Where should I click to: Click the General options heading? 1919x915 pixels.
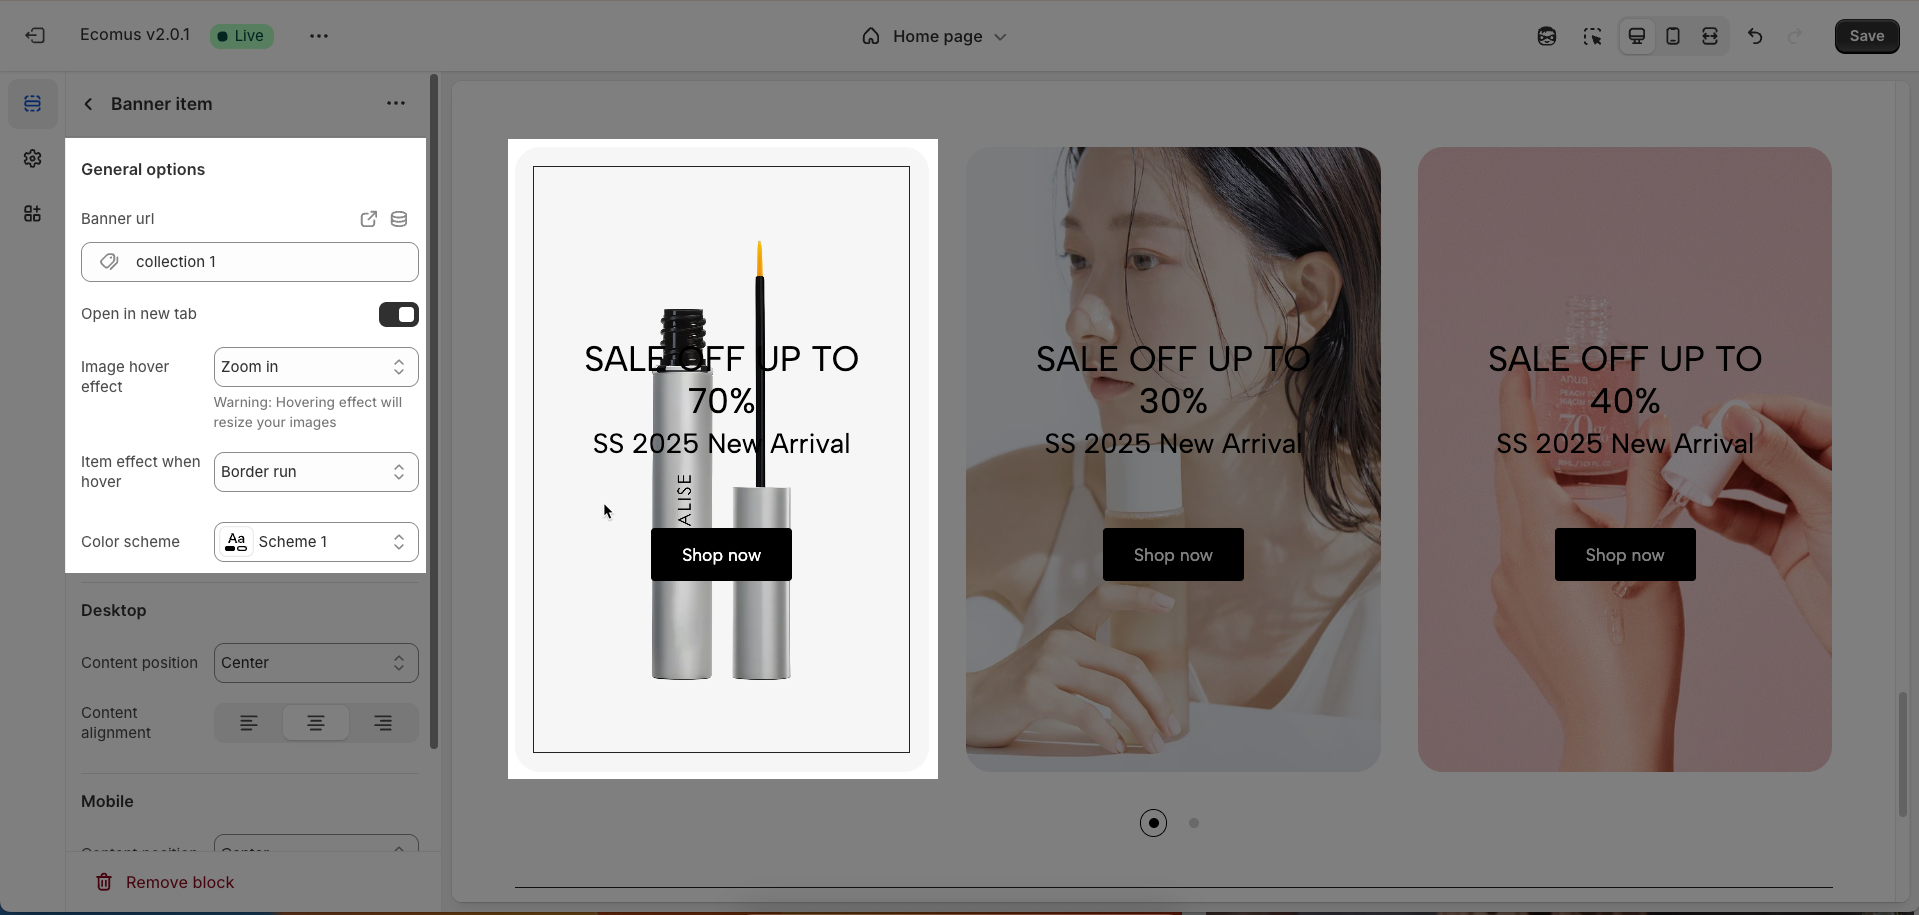pos(143,170)
